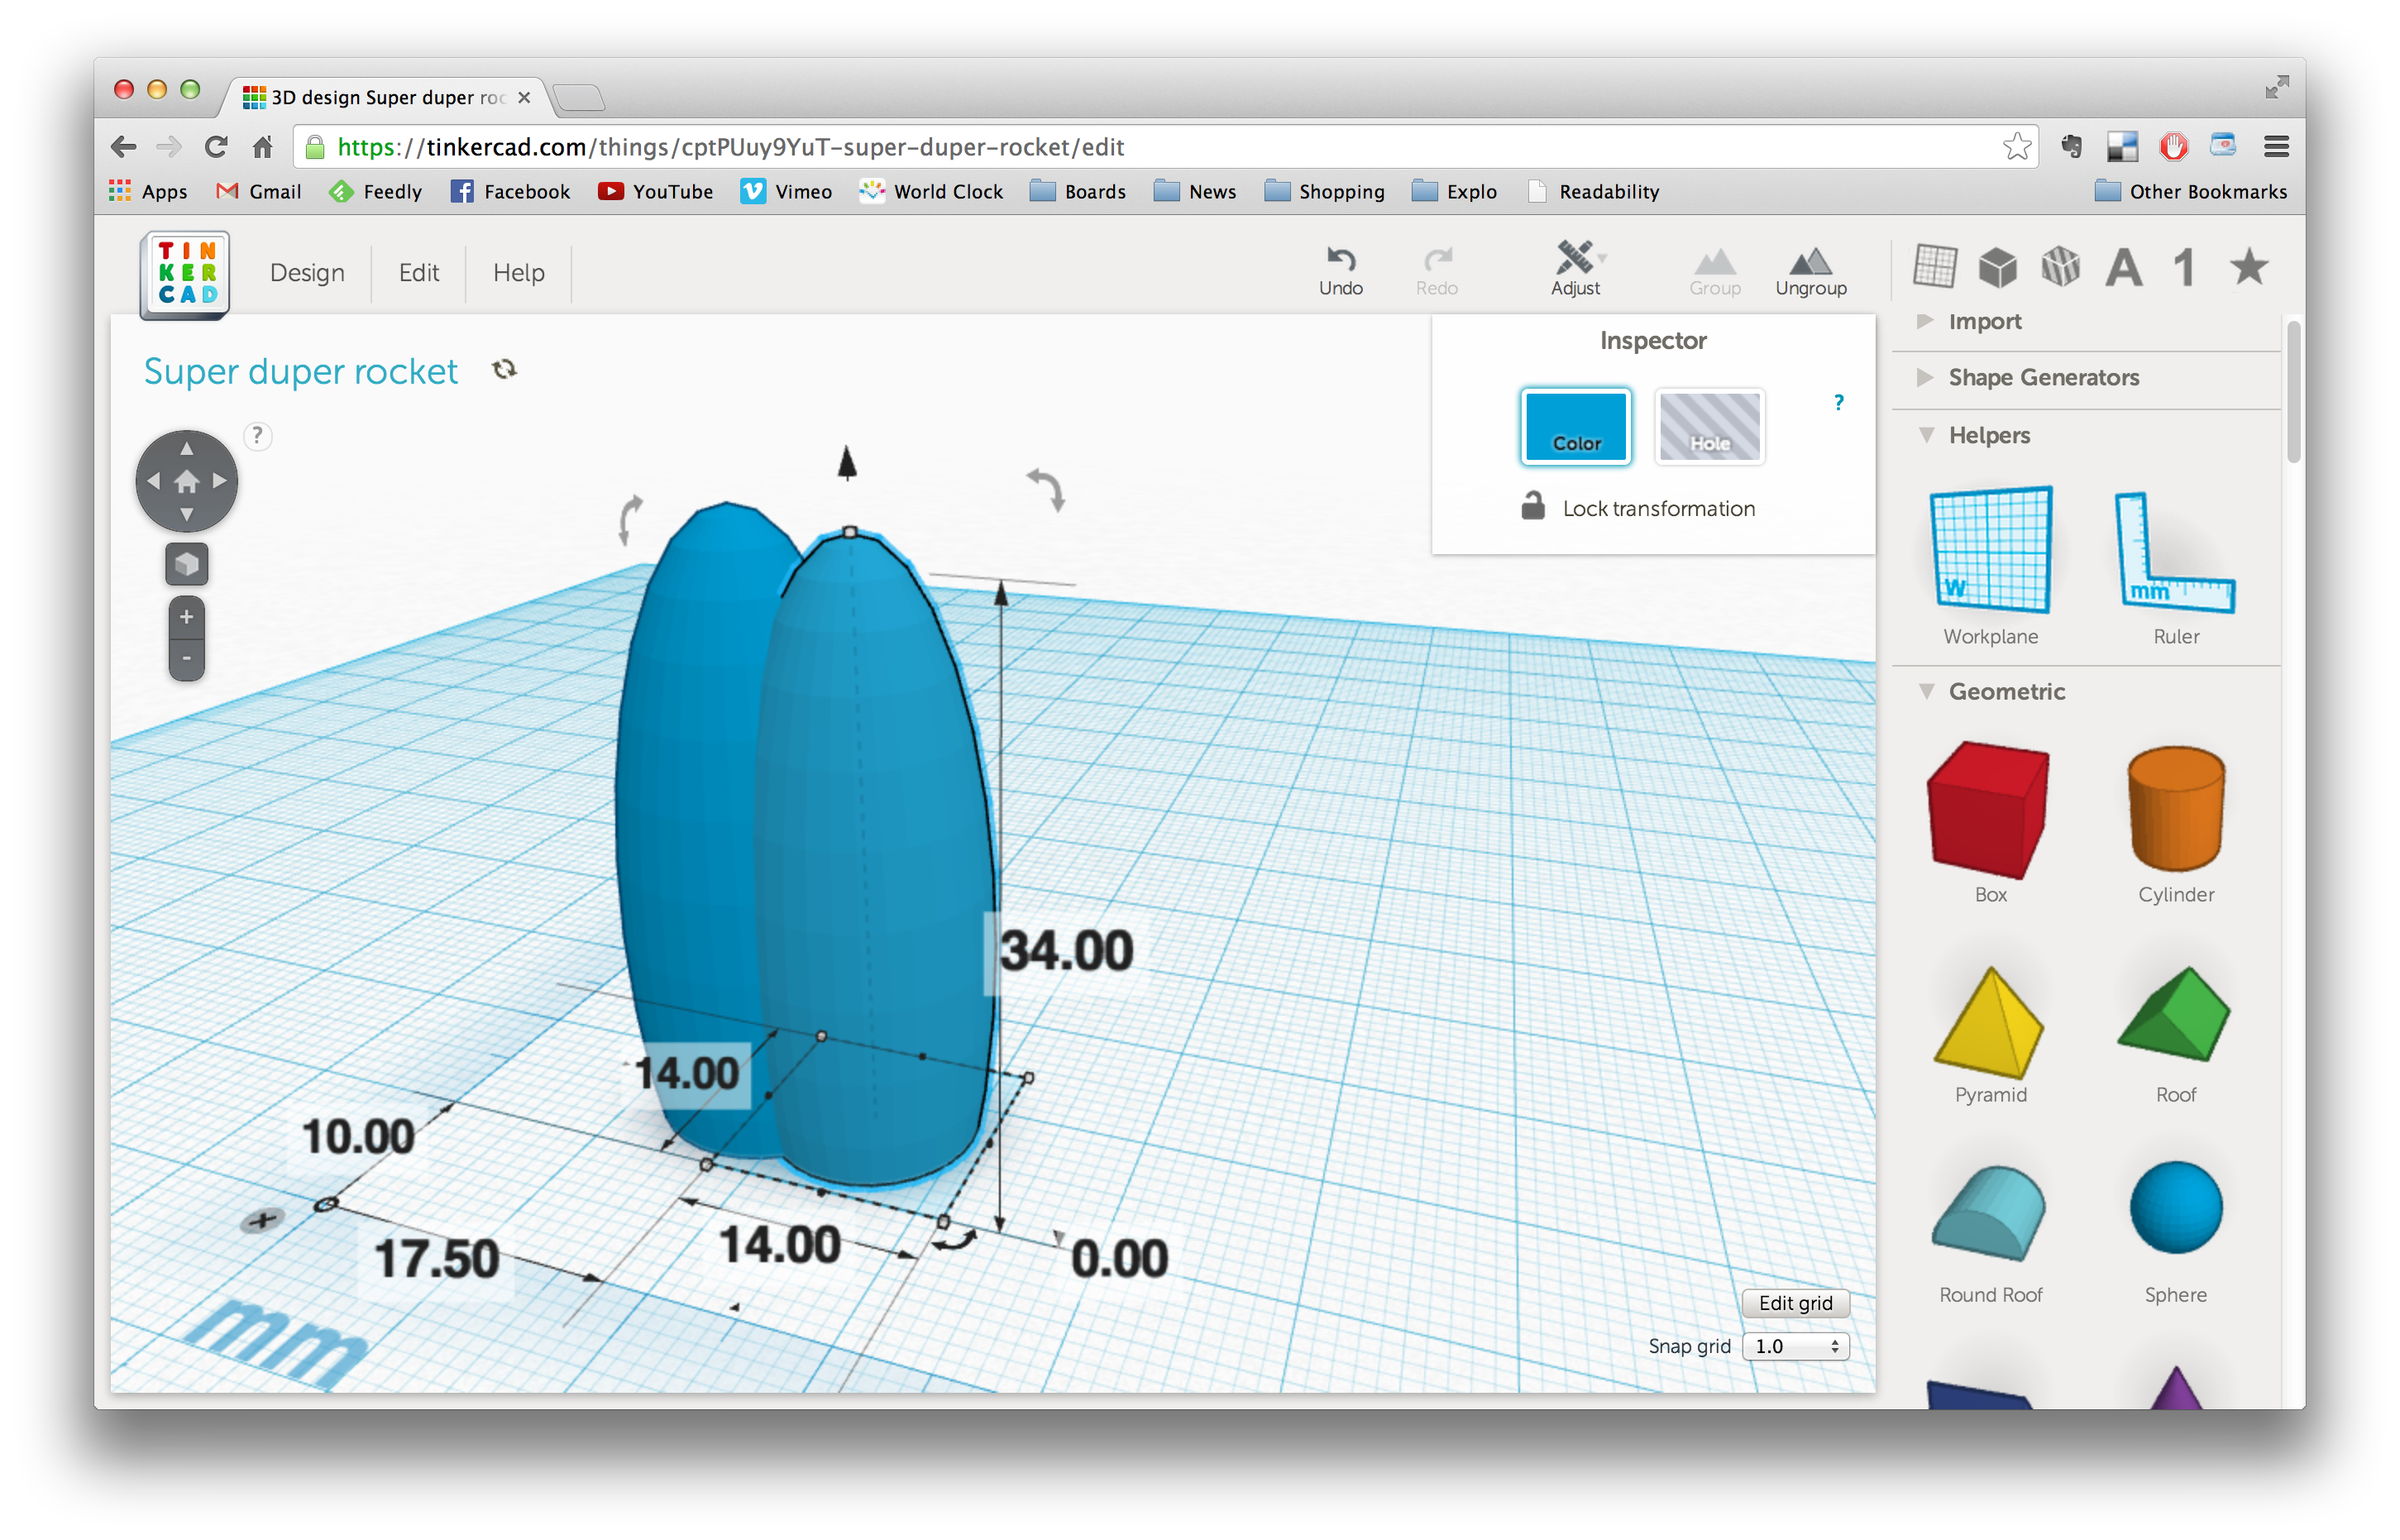Click the 34.00 height dimension
Viewport: 2400px width, 1540px height.
pos(1067,951)
